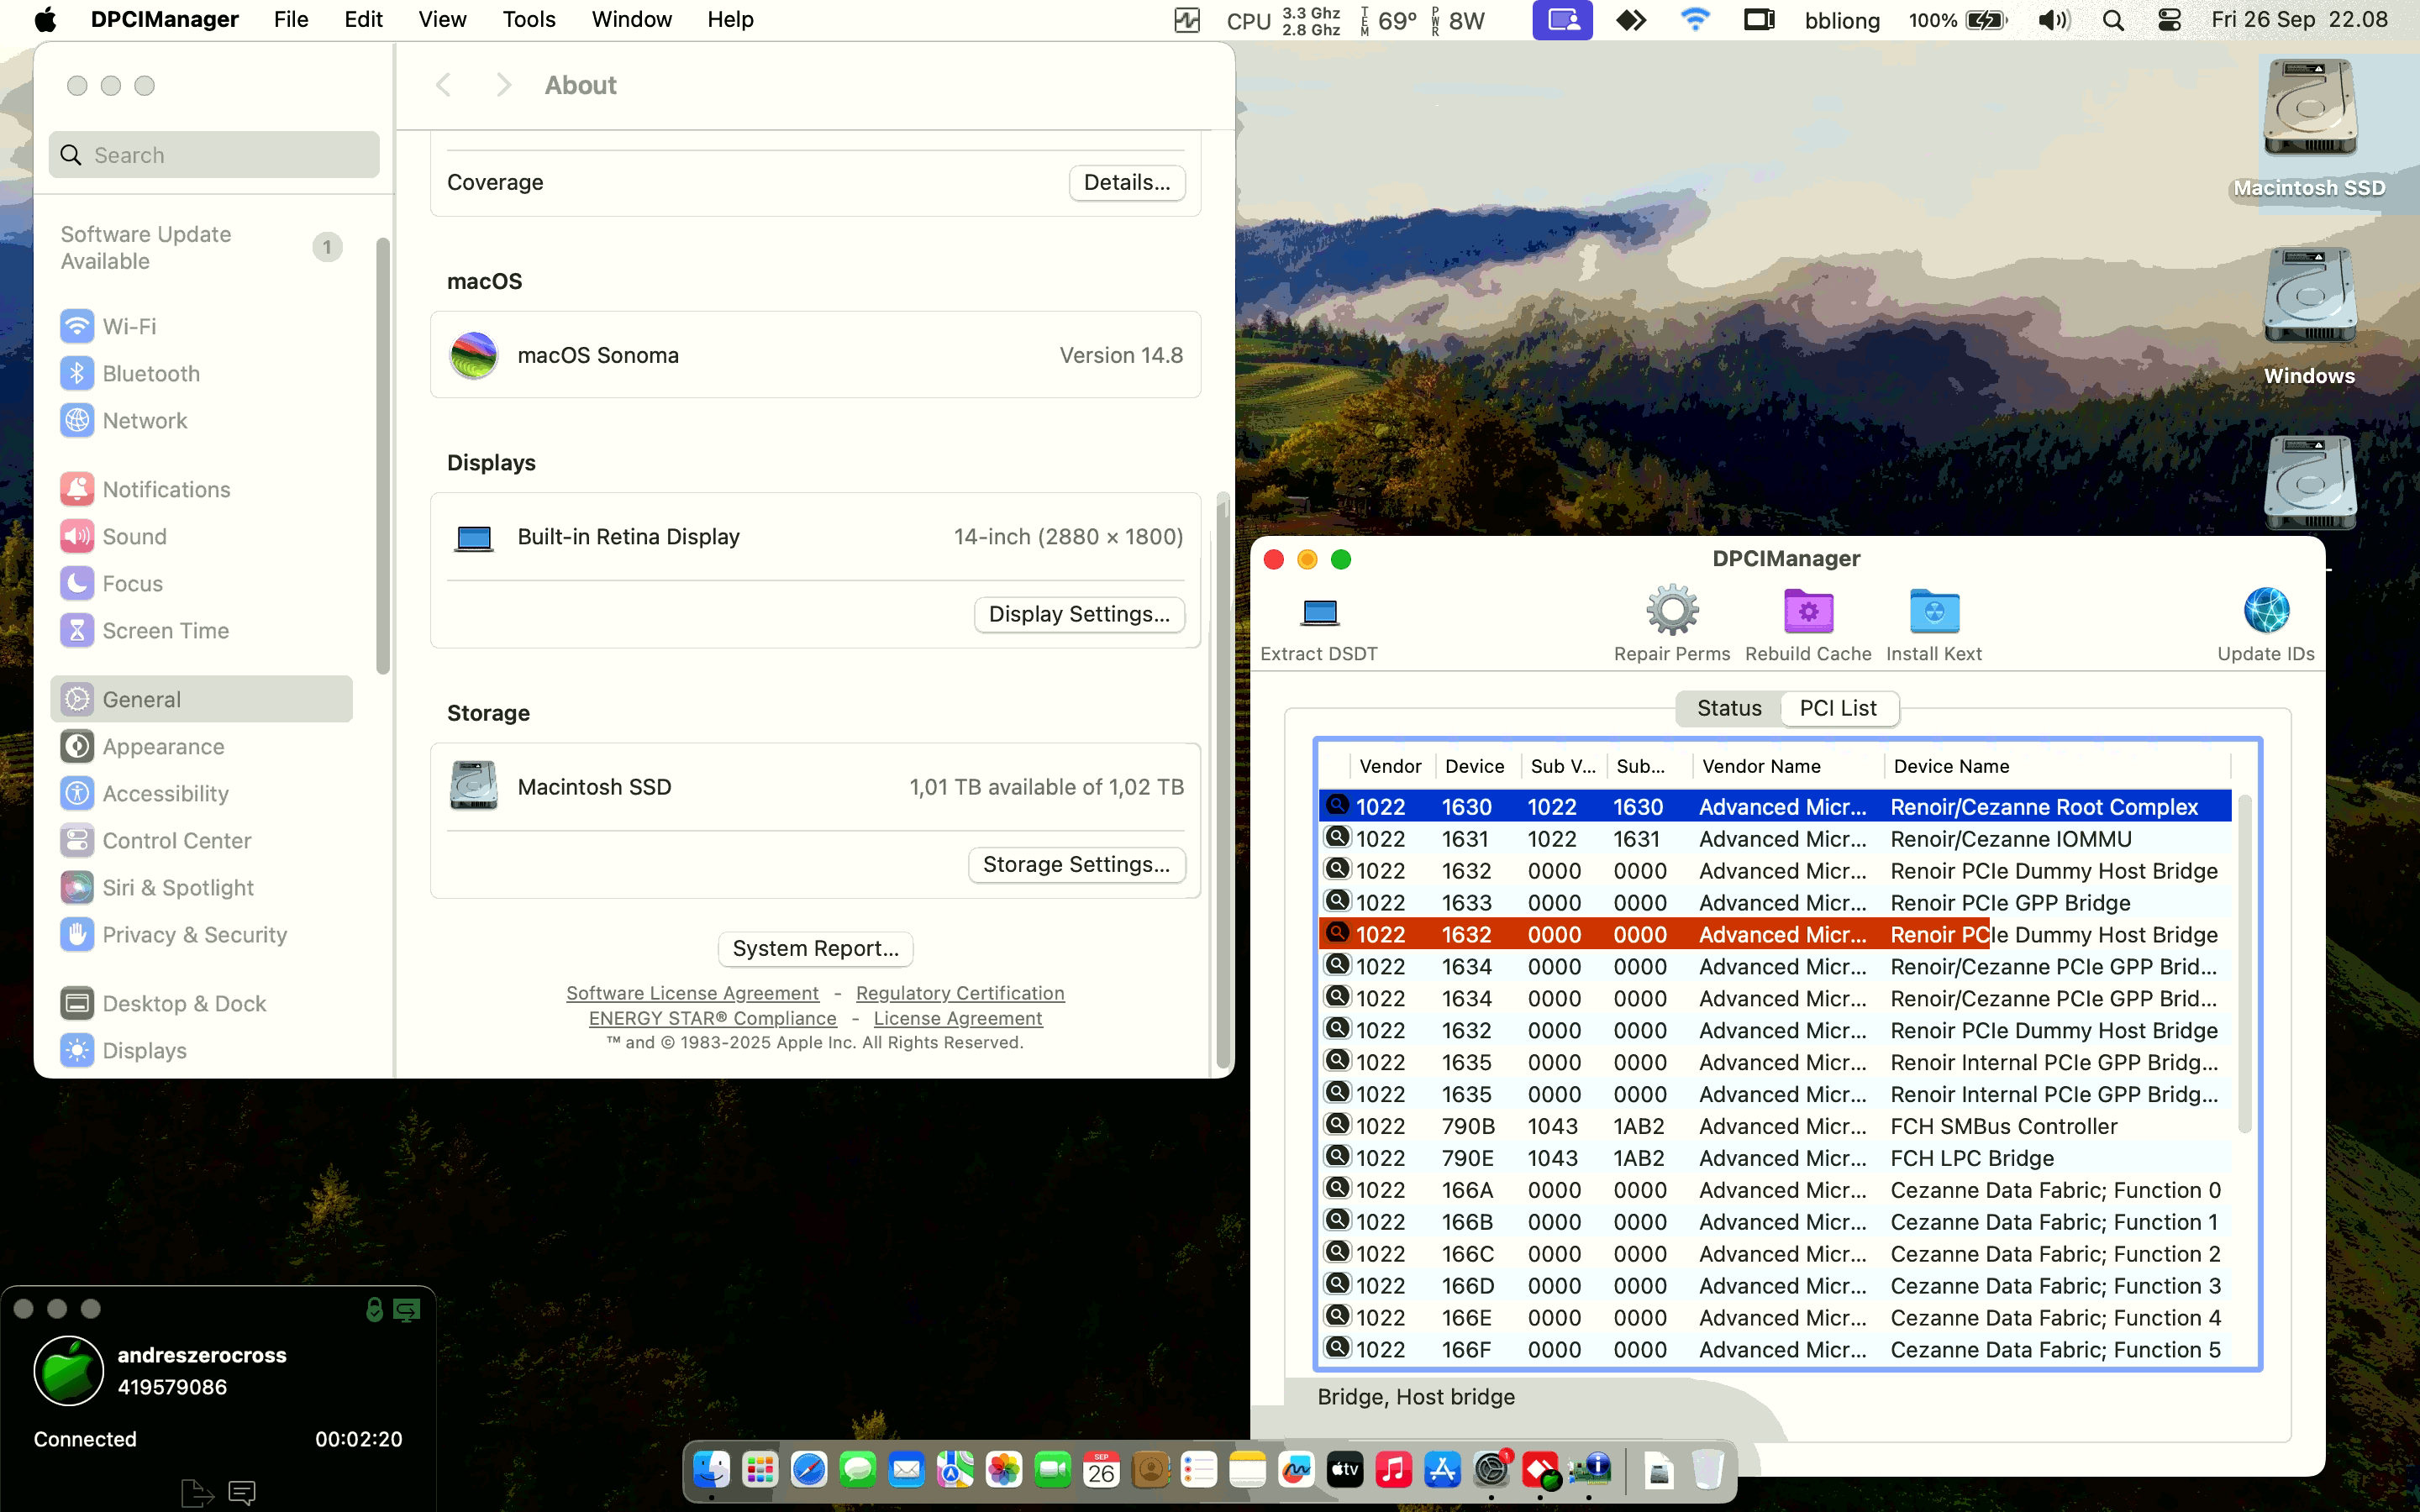Open the File menu
Viewport: 2420px width, 1512px height.
coord(291,20)
